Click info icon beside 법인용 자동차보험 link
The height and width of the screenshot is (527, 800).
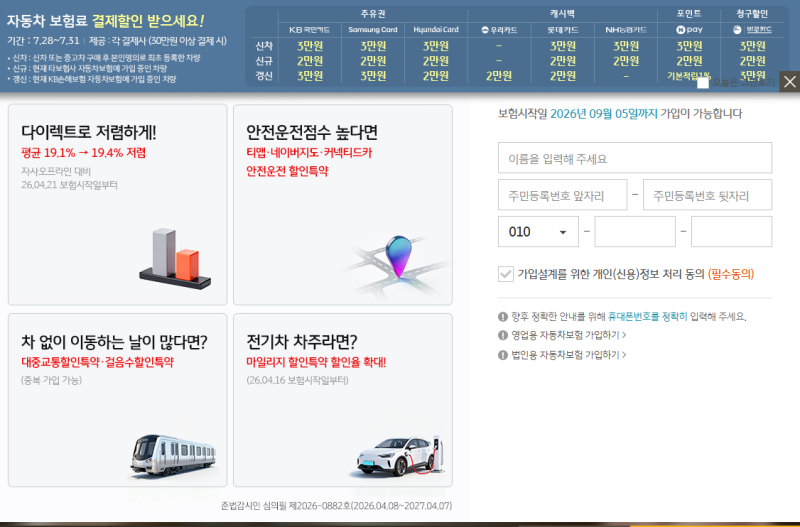[x=503, y=355]
